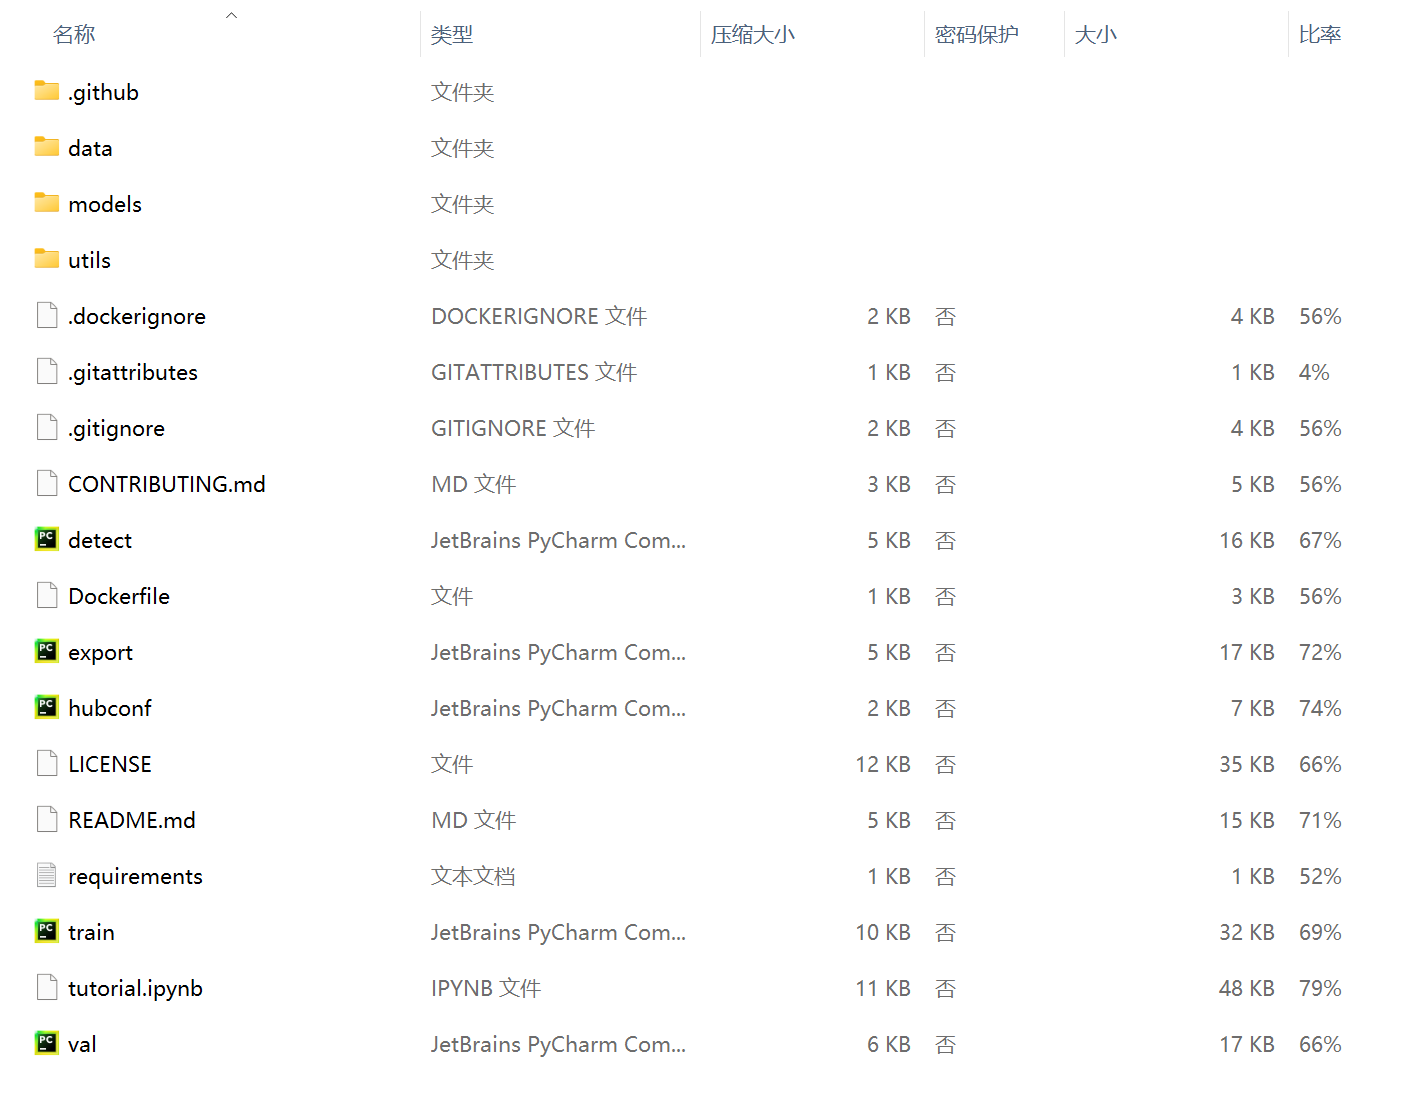Click the 79% ratio of tutorial.ipynb
Viewport: 1426px width, 1107px height.
(x=1320, y=988)
